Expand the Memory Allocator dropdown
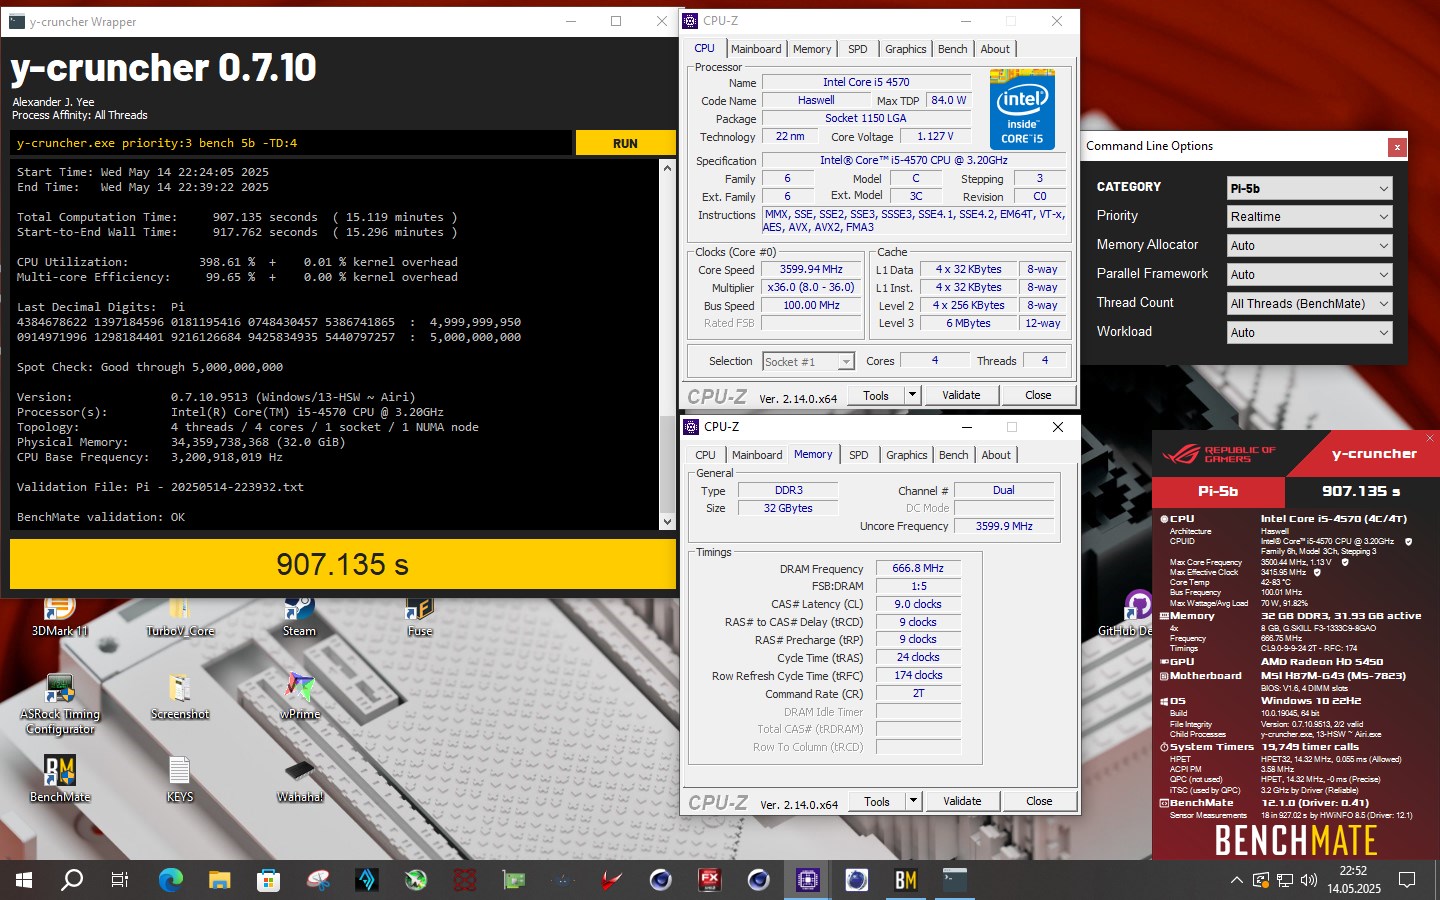This screenshot has width=1440, height=900. [x=1309, y=246]
